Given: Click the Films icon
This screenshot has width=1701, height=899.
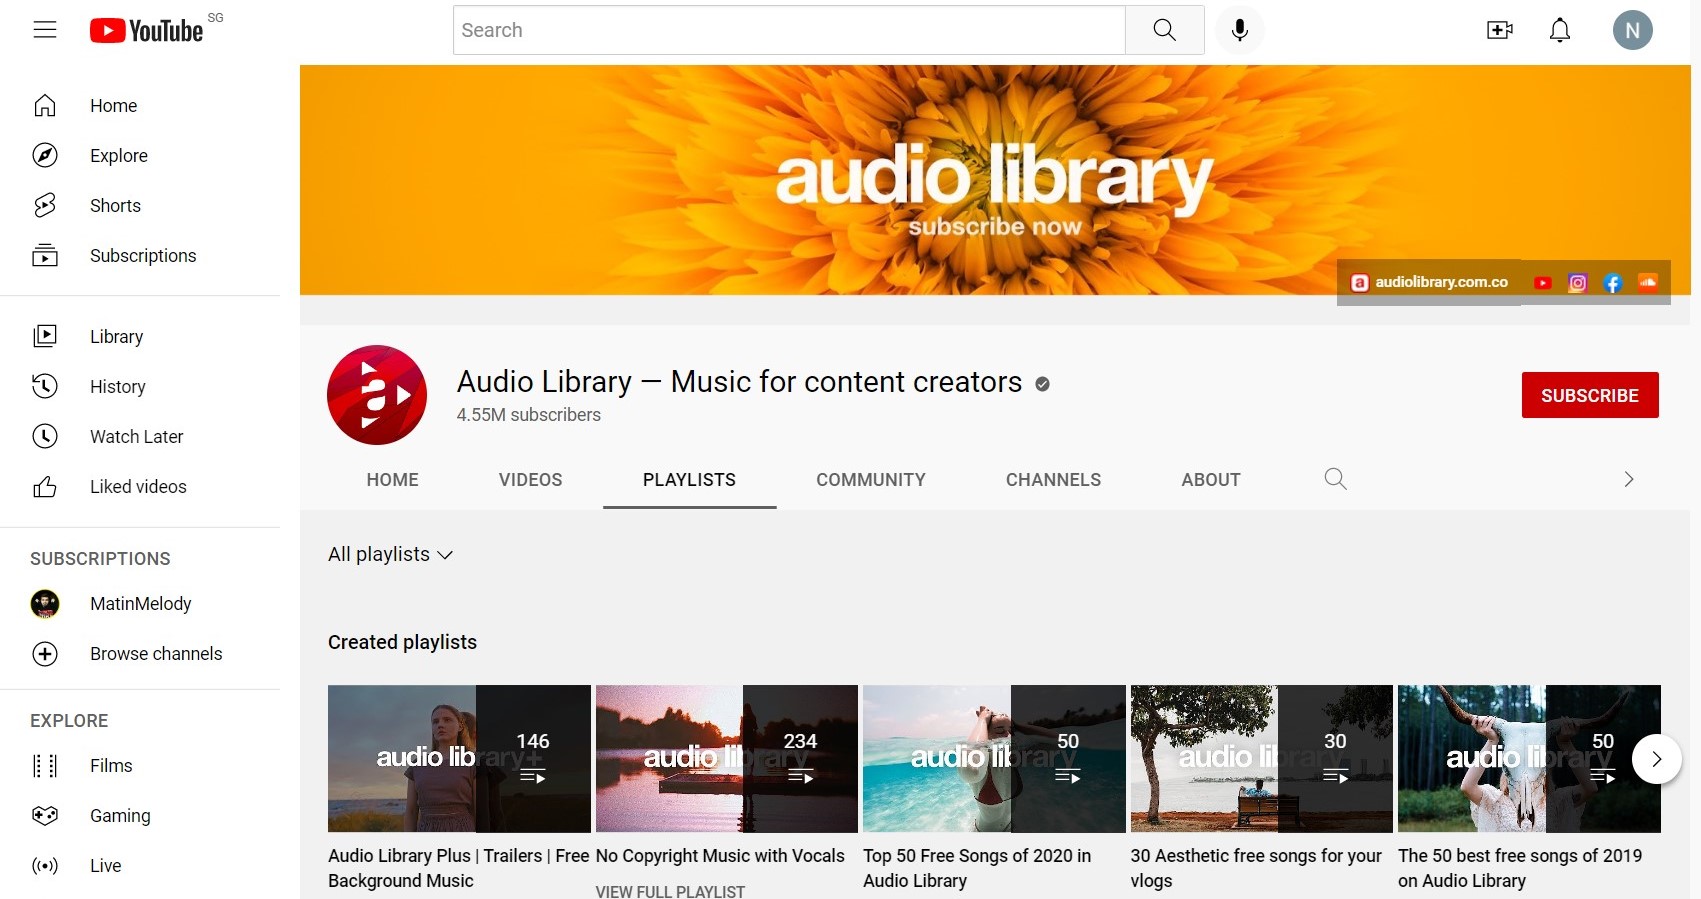Looking at the screenshot, I should [x=45, y=766].
